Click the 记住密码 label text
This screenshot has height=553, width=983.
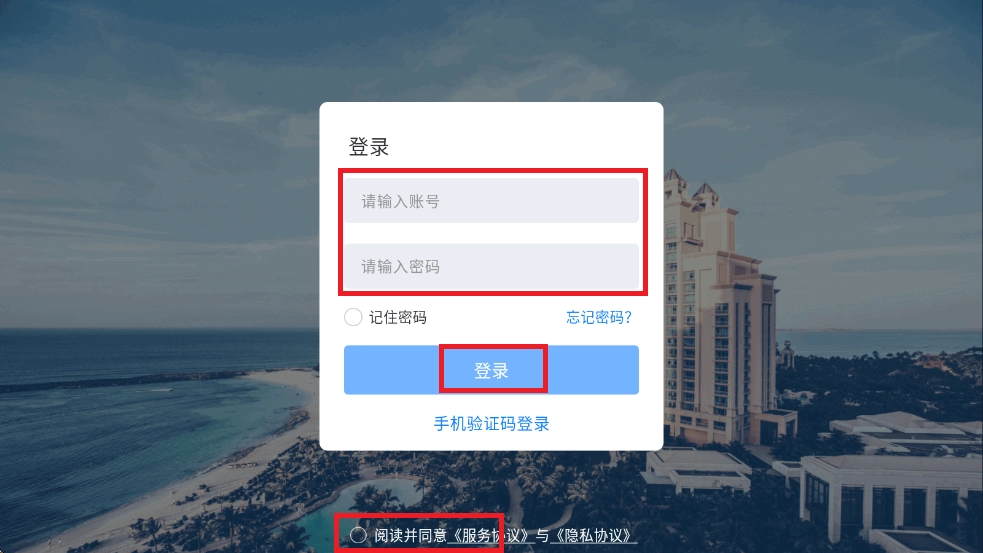click(x=397, y=317)
